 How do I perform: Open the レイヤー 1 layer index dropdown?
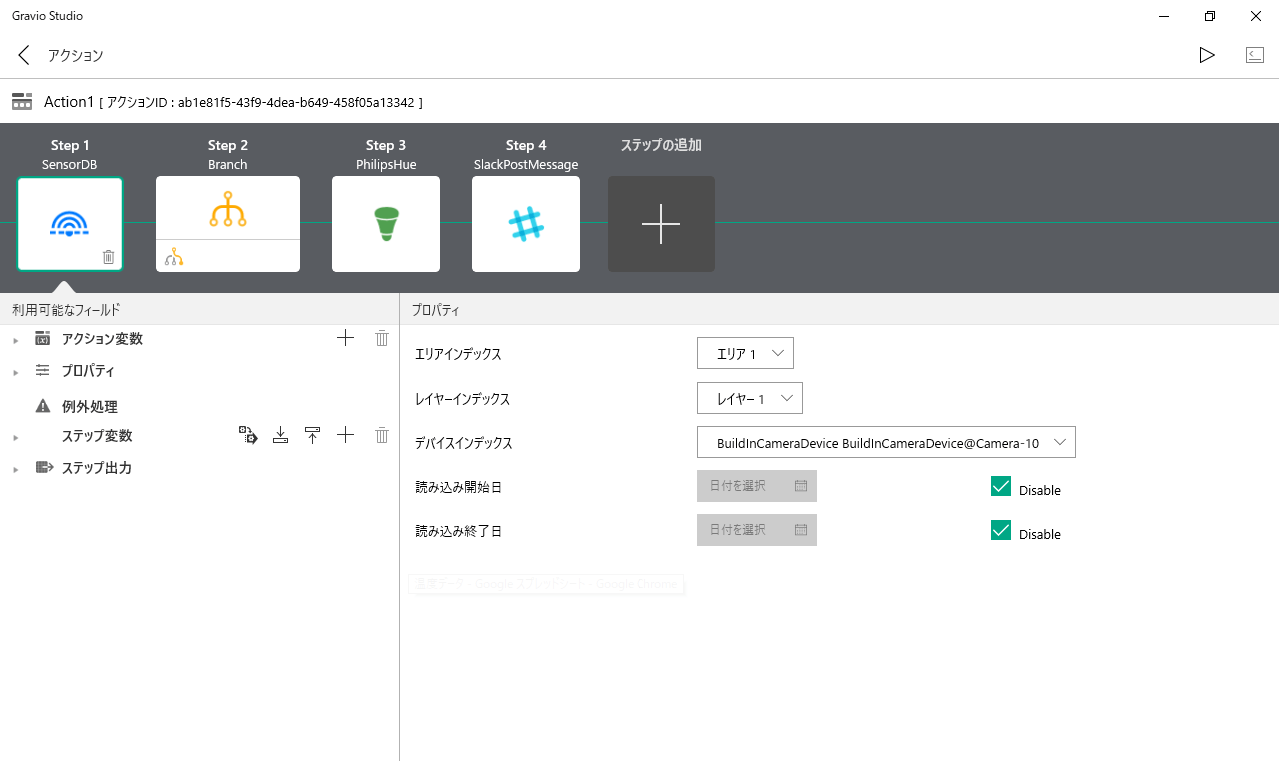tap(749, 398)
